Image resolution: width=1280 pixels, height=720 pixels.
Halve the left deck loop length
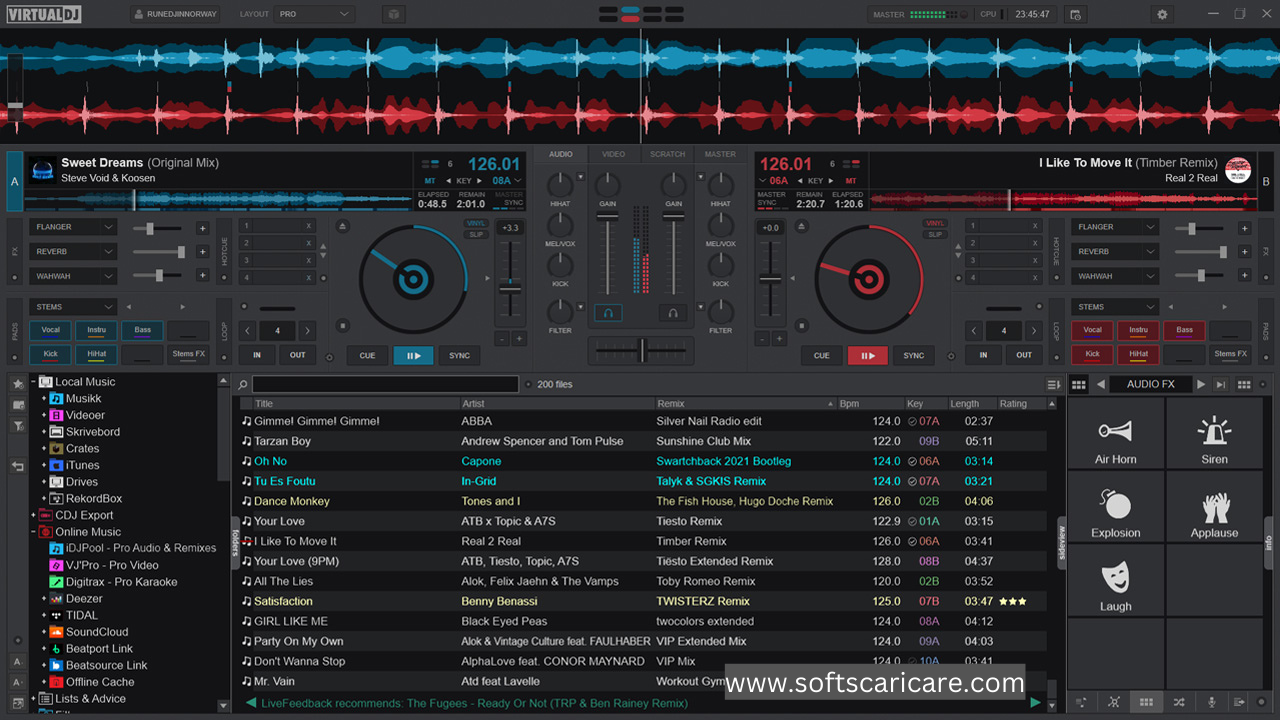tap(247, 331)
